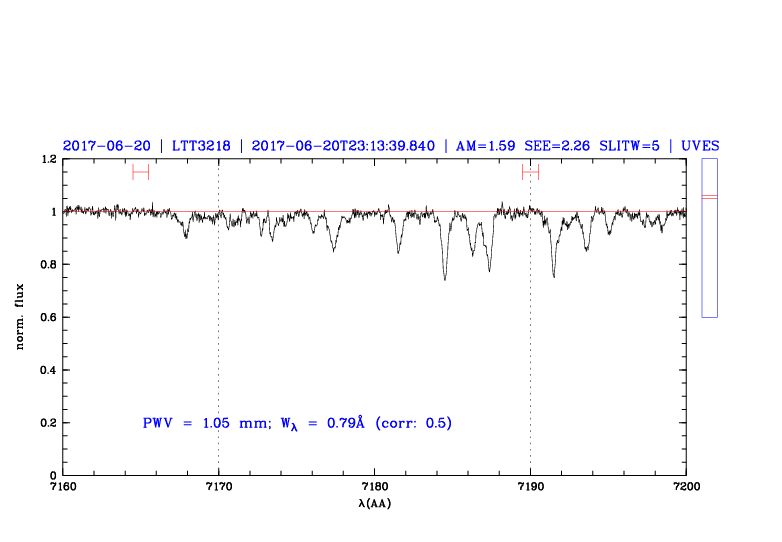
Task: Click the (corr: 0.5) annotation text
Action: coord(413,423)
